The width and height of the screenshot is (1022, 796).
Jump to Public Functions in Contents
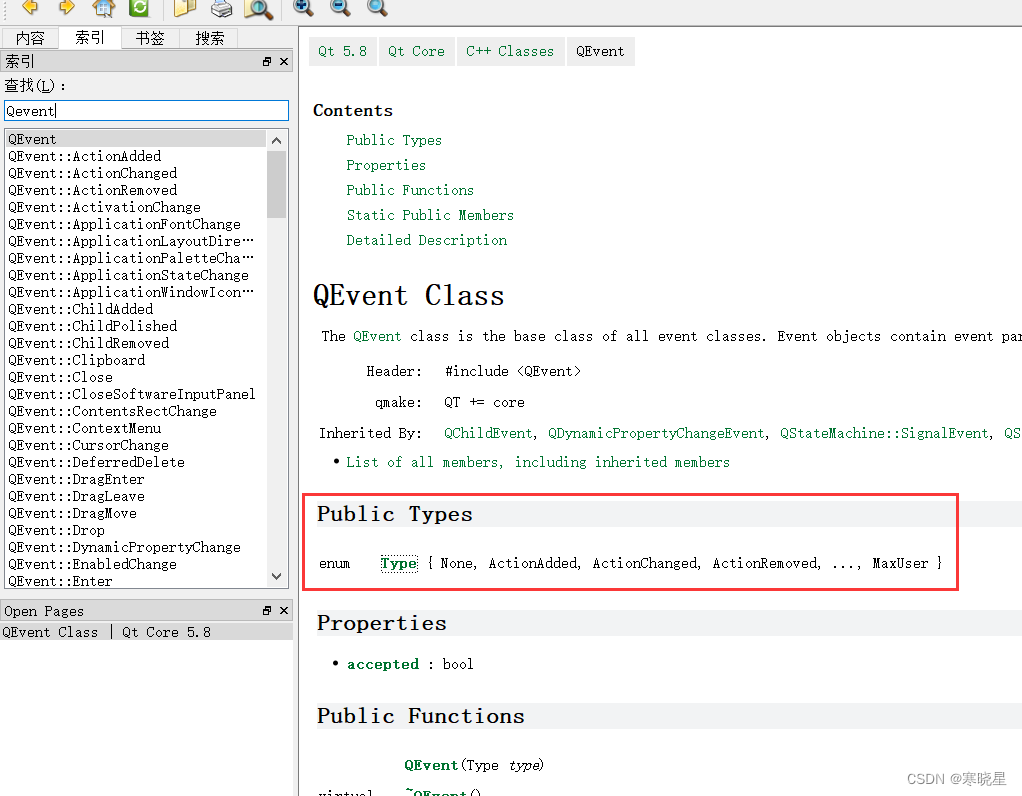(x=410, y=190)
